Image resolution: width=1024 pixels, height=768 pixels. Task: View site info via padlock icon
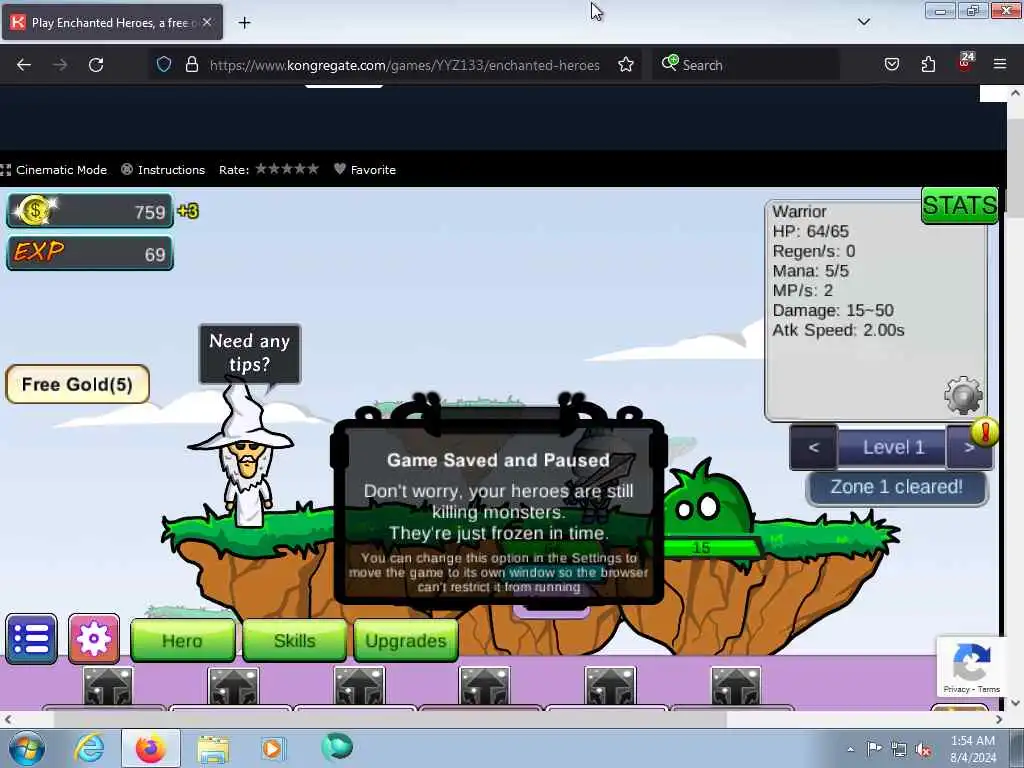pyautogui.click(x=191, y=65)
